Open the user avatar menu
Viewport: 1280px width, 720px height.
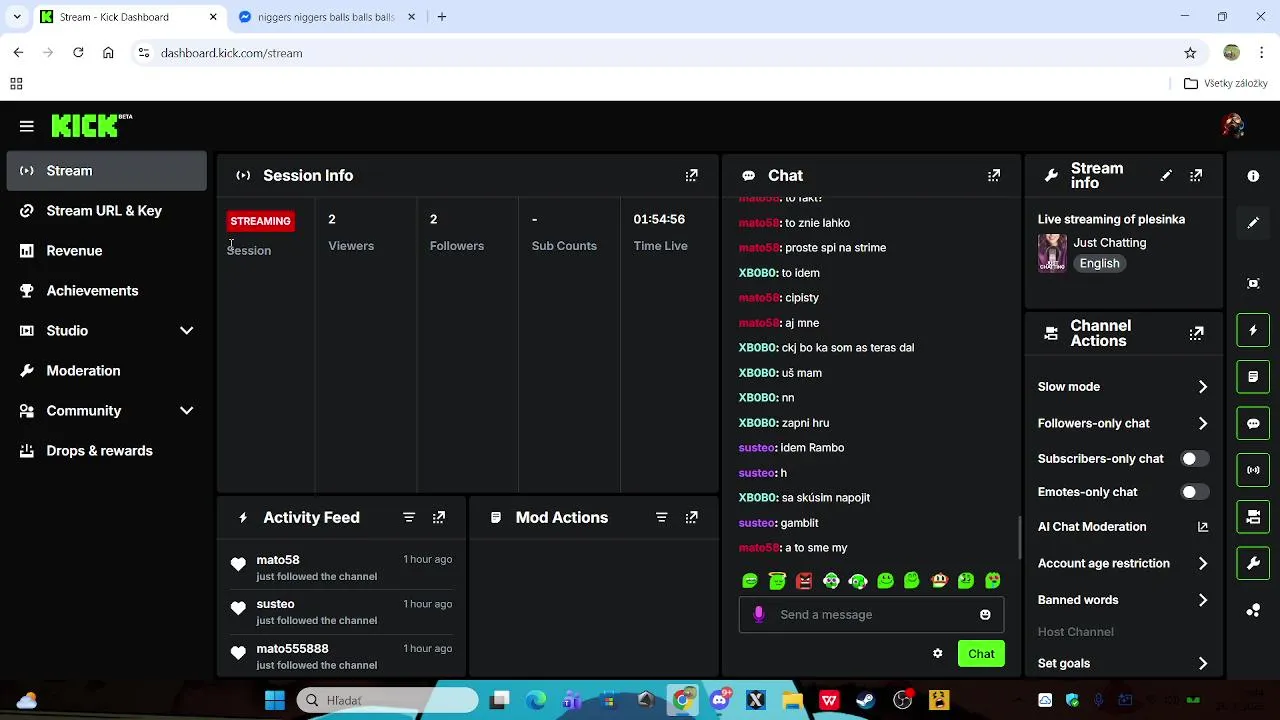pyautogui.click(x=1232, y=125)
